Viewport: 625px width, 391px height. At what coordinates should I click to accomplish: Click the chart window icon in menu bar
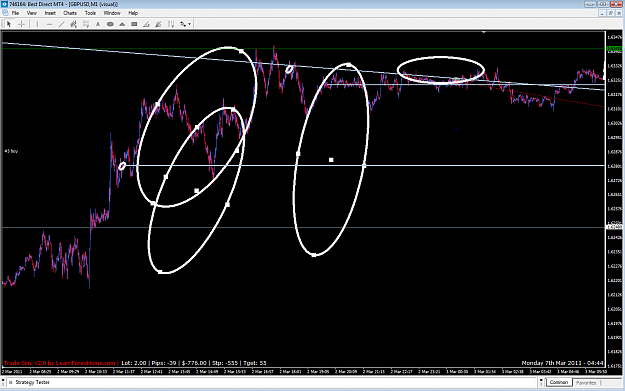coord(5,13)
